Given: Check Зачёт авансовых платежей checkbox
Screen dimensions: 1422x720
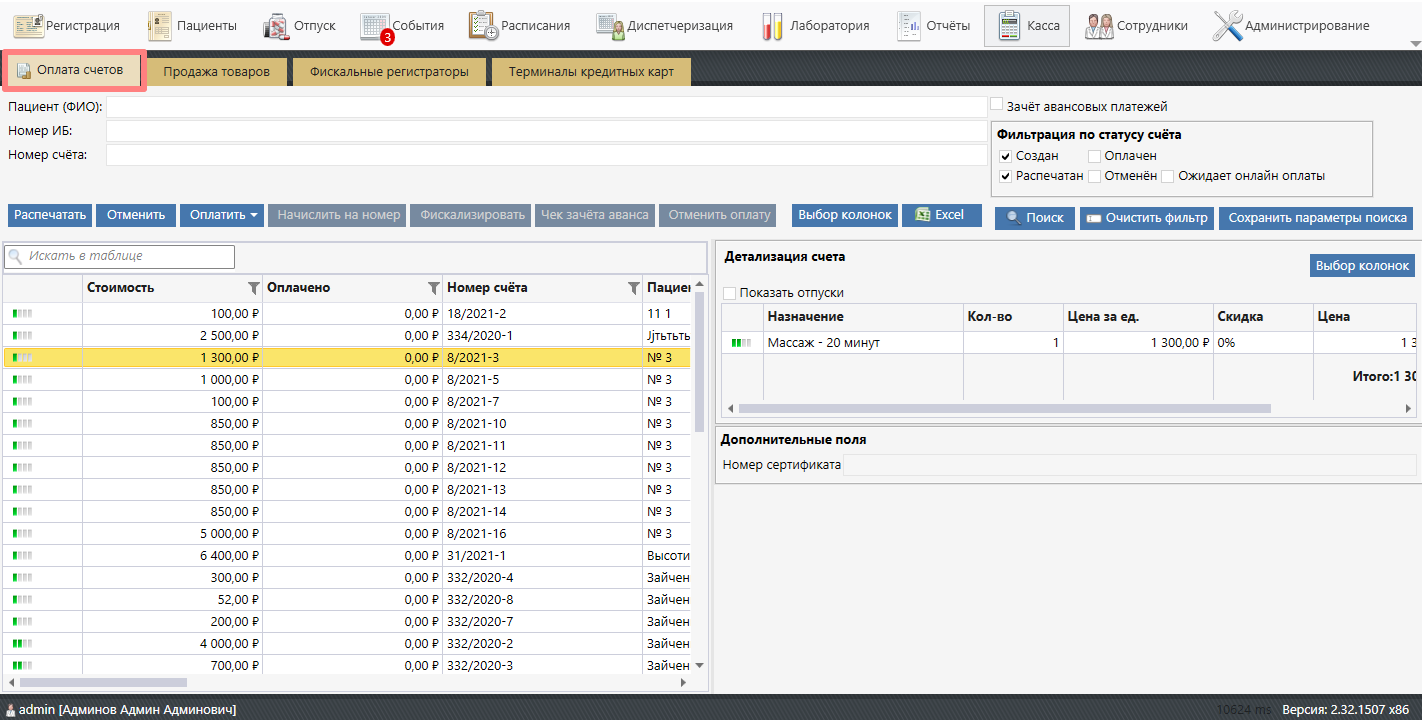Looking at the screenshot, I should tap(996, 105).
